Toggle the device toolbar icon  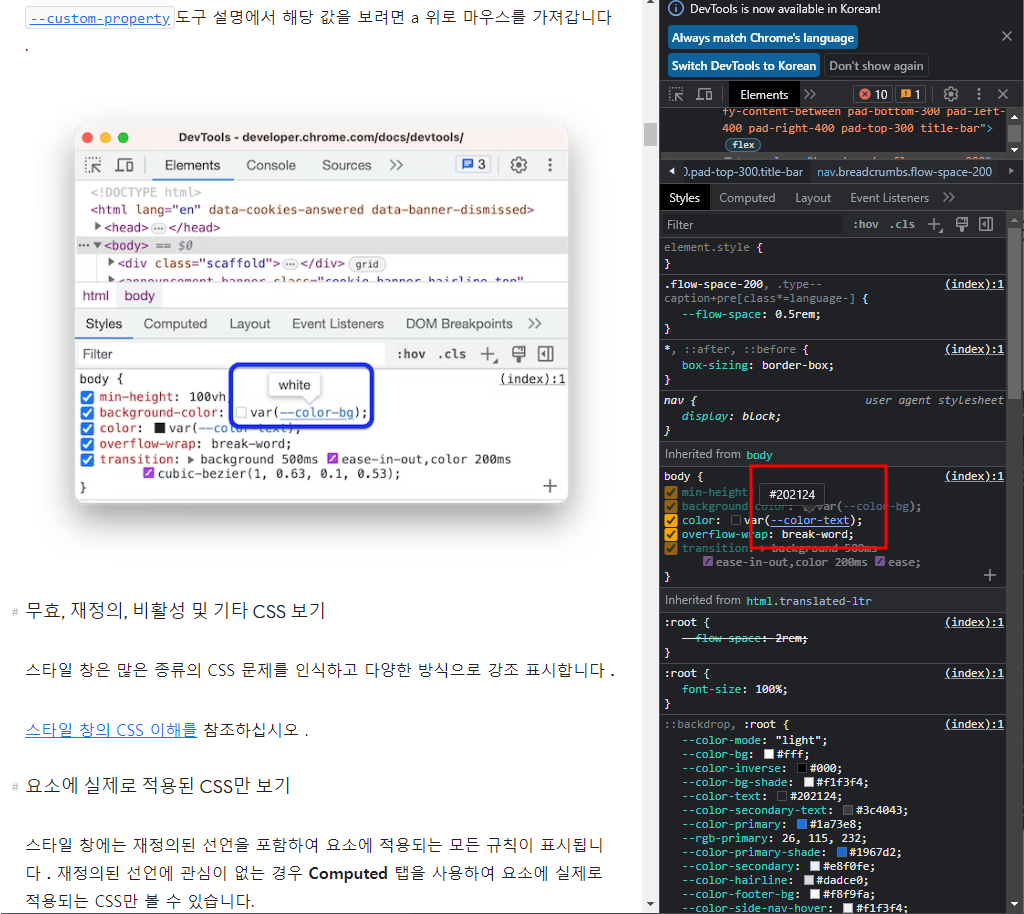pos(704,94)
